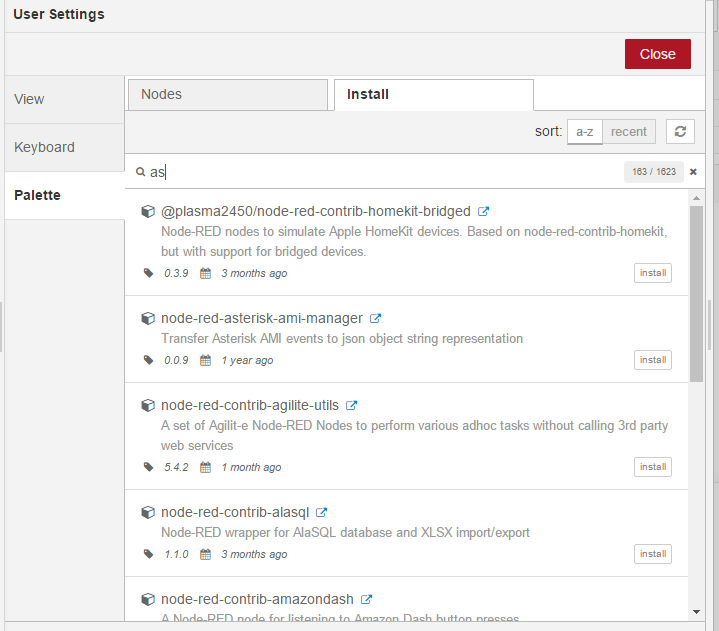Click calendar icon beside 1 year ago
This screenshot has height=631, width=719.
click(205, 360)
